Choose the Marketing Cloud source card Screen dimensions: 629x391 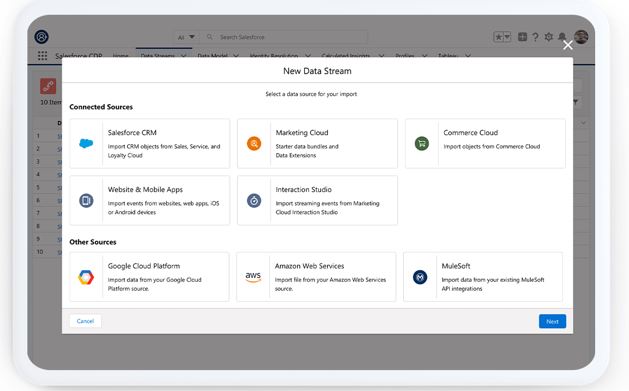point(317,143)
